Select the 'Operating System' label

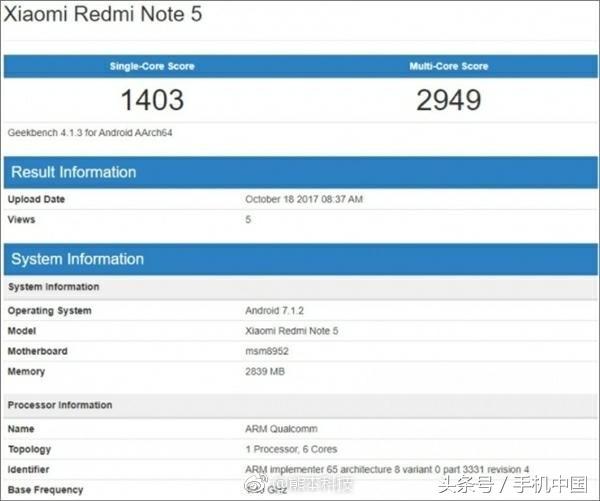pos(50,311)
